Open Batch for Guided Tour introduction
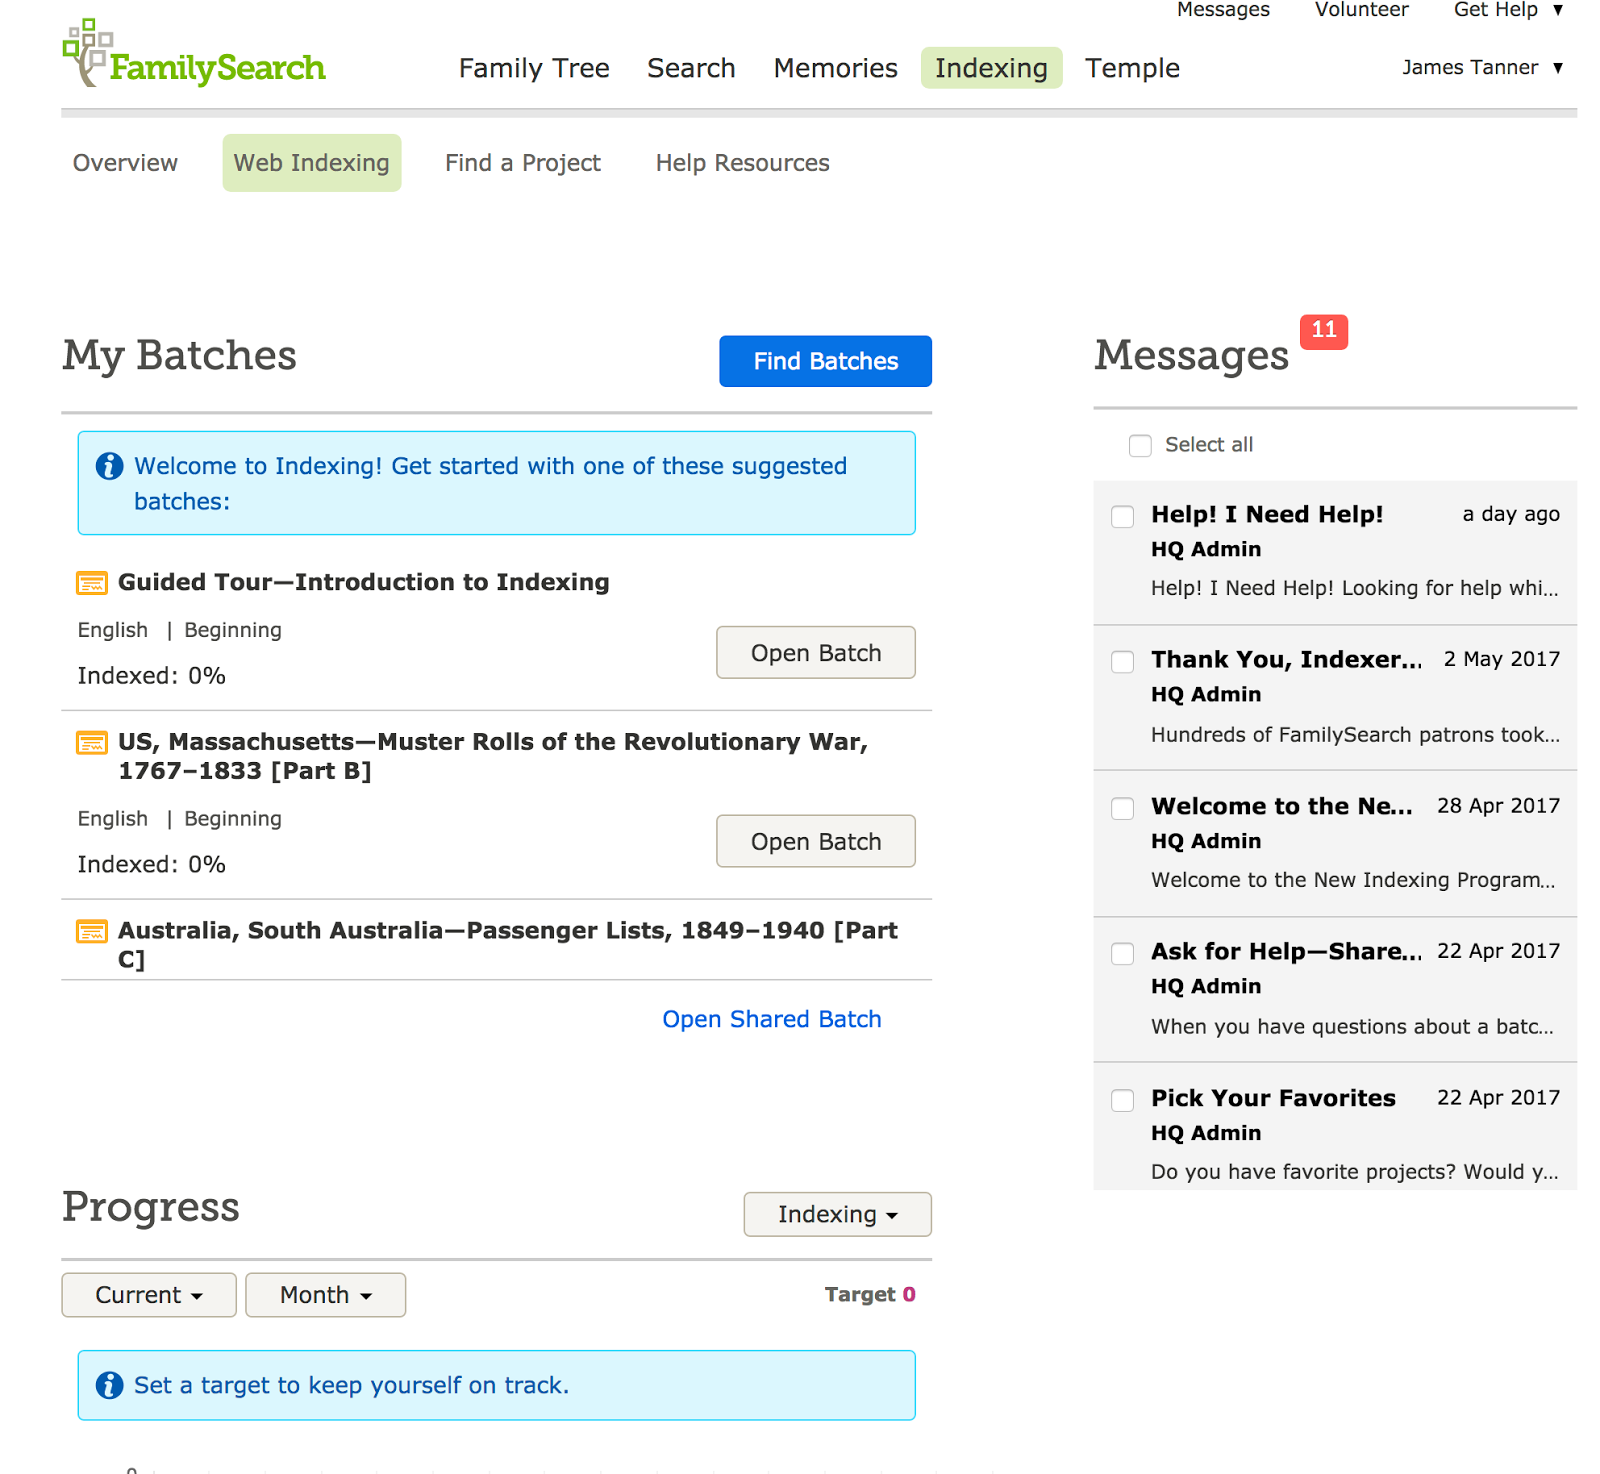Image resolution: width=1600 pixels, height=1474 pixels. 816,653
